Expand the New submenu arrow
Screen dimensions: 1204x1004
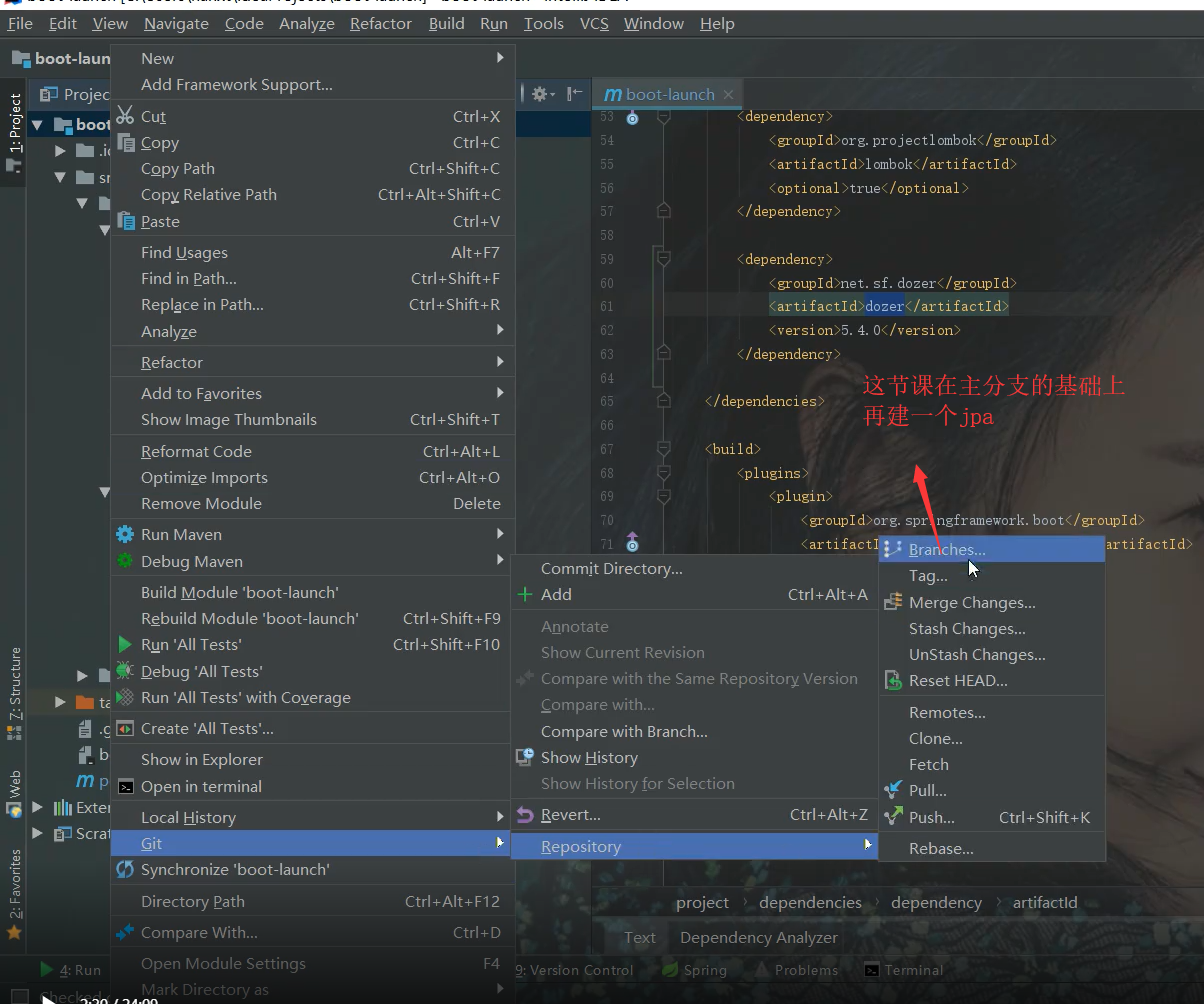pyautogui.click(x=500, y=58)
